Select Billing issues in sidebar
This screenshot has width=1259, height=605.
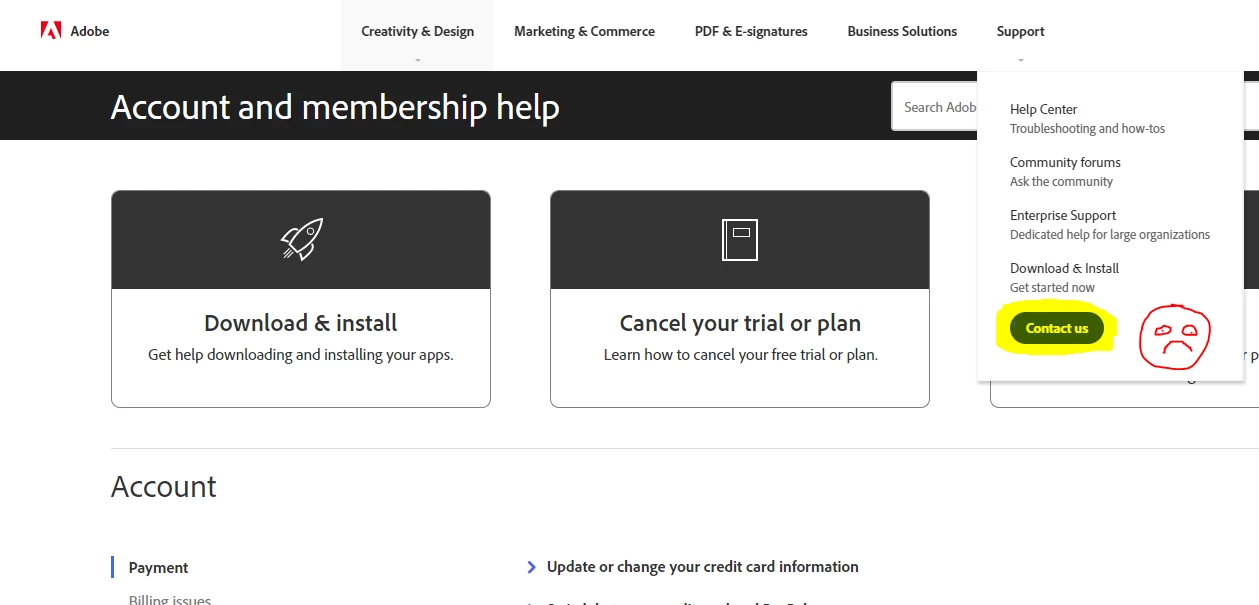coord(170,600)
